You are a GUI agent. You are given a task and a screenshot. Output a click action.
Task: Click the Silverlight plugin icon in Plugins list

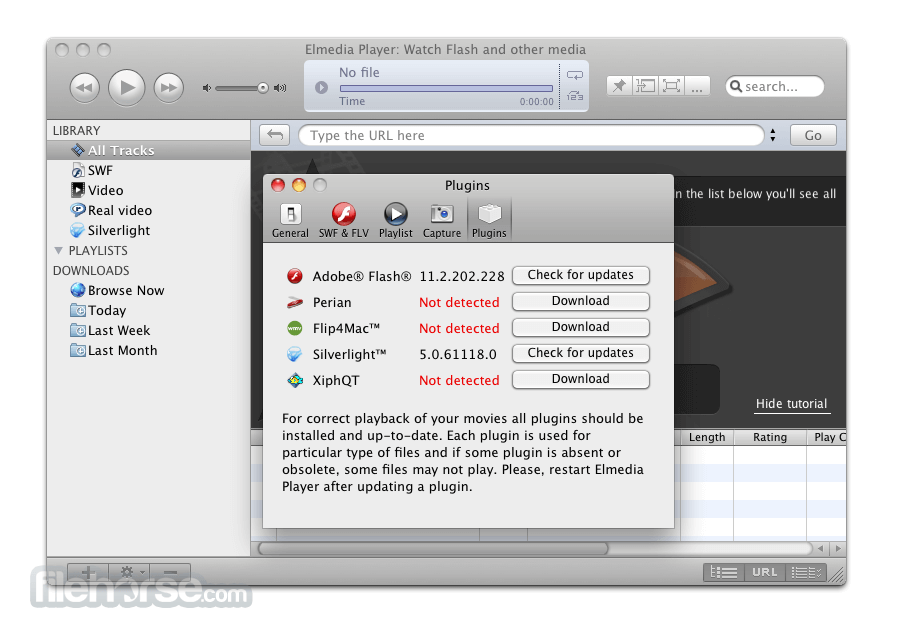point(295,354)
